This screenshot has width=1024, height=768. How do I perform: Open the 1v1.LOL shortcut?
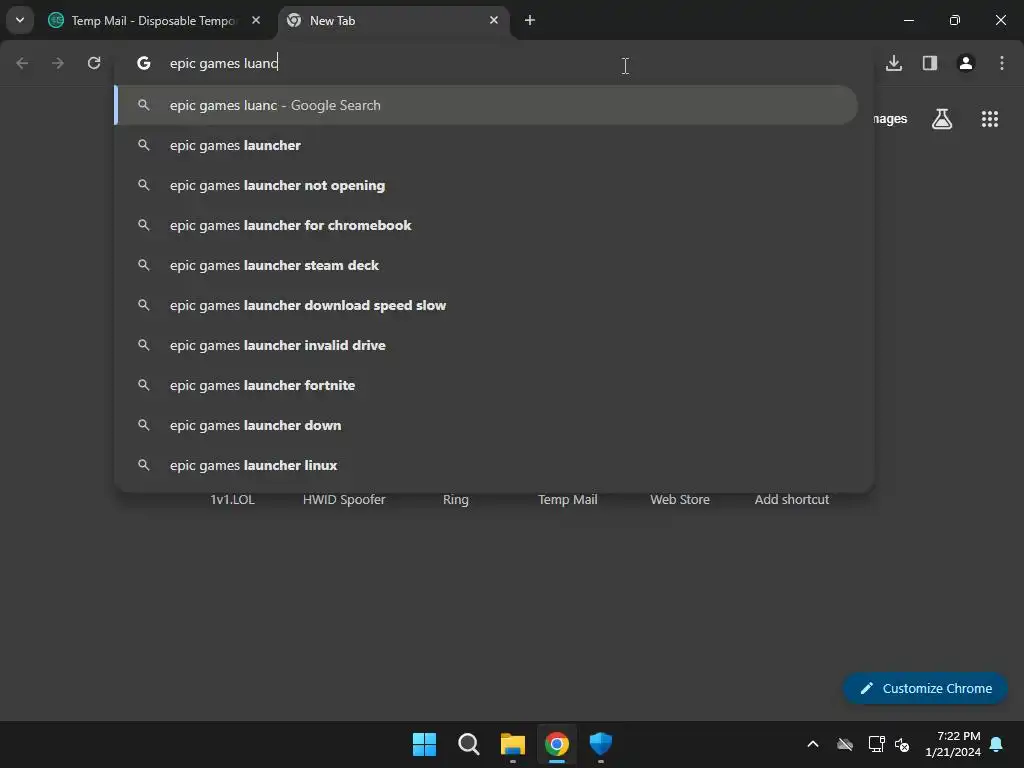[x=232, y=500]
